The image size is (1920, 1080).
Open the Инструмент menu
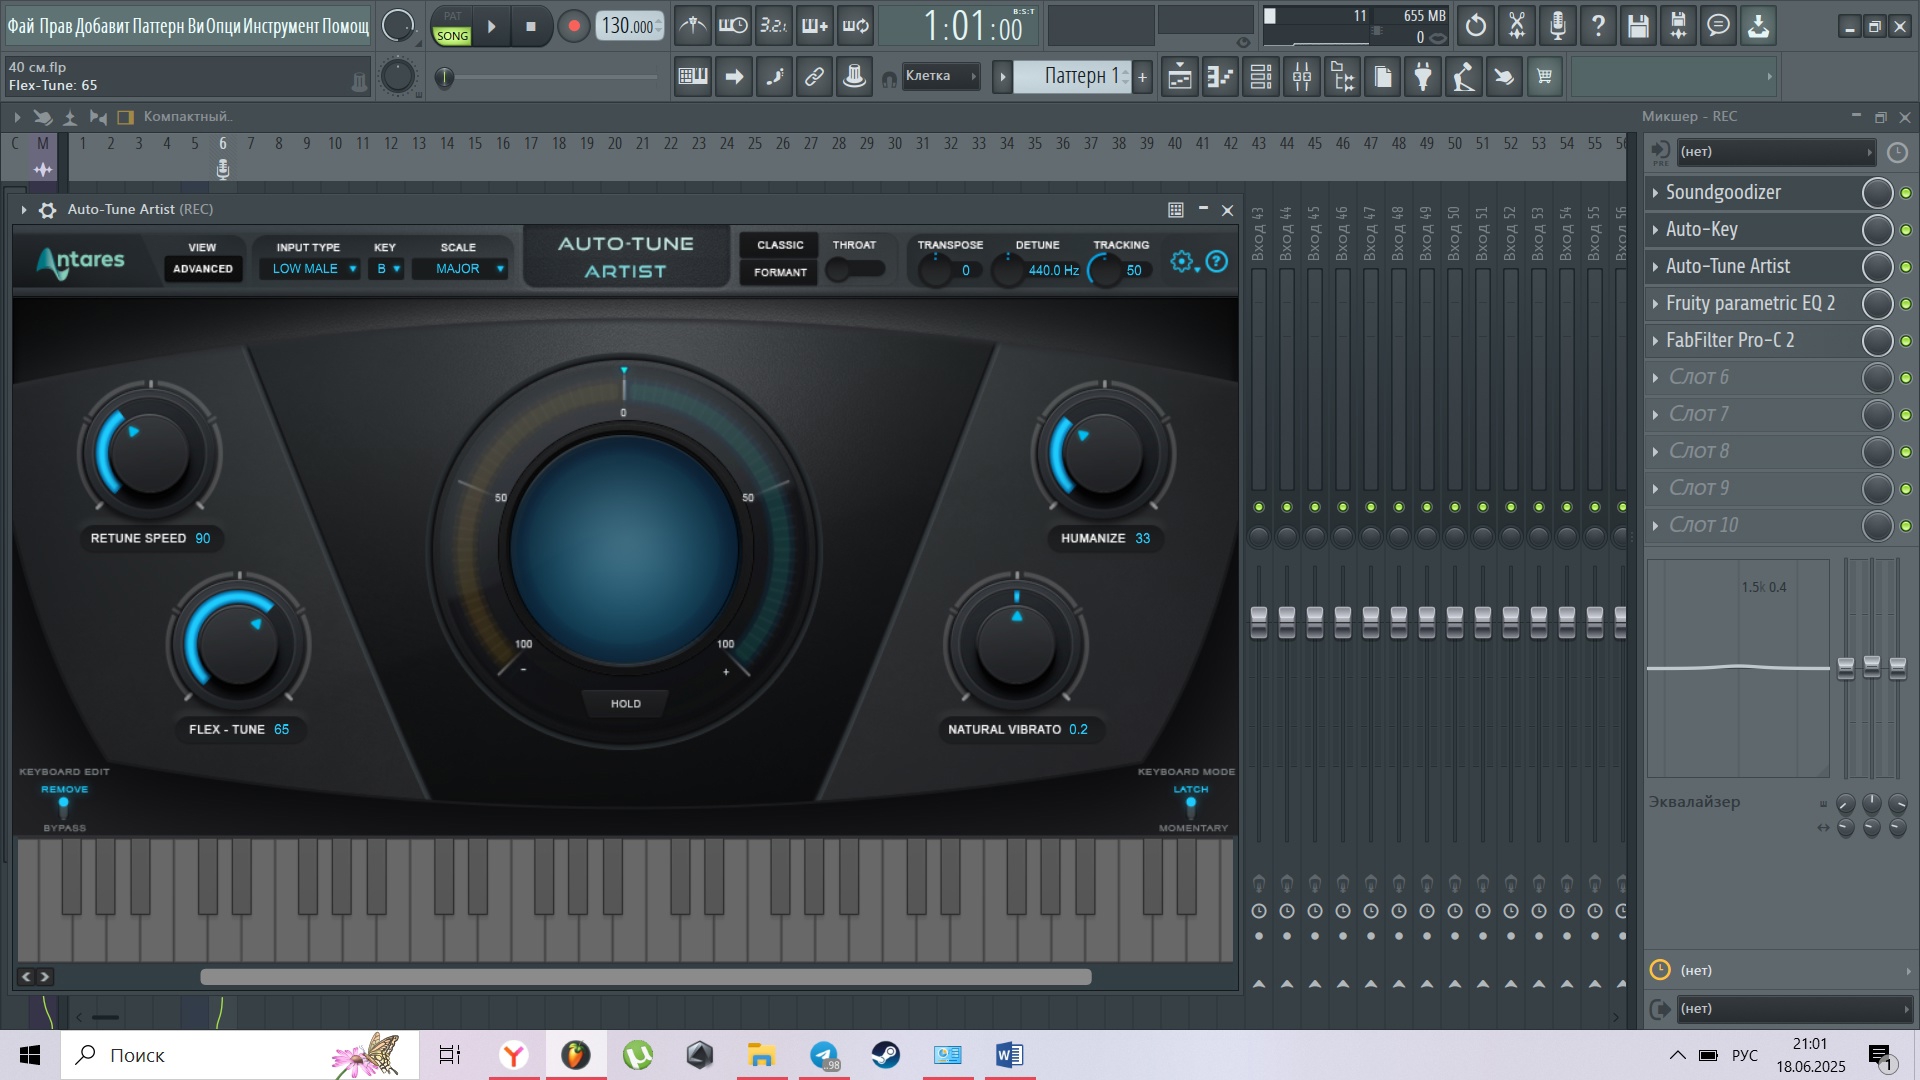coord(282,27)
